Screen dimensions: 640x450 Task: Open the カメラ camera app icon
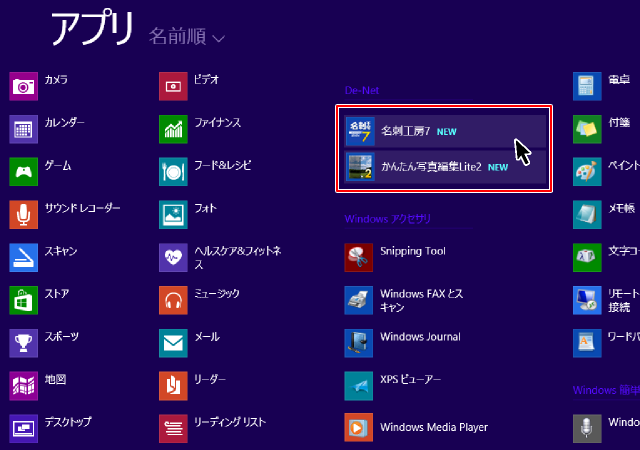pos(24,86)
